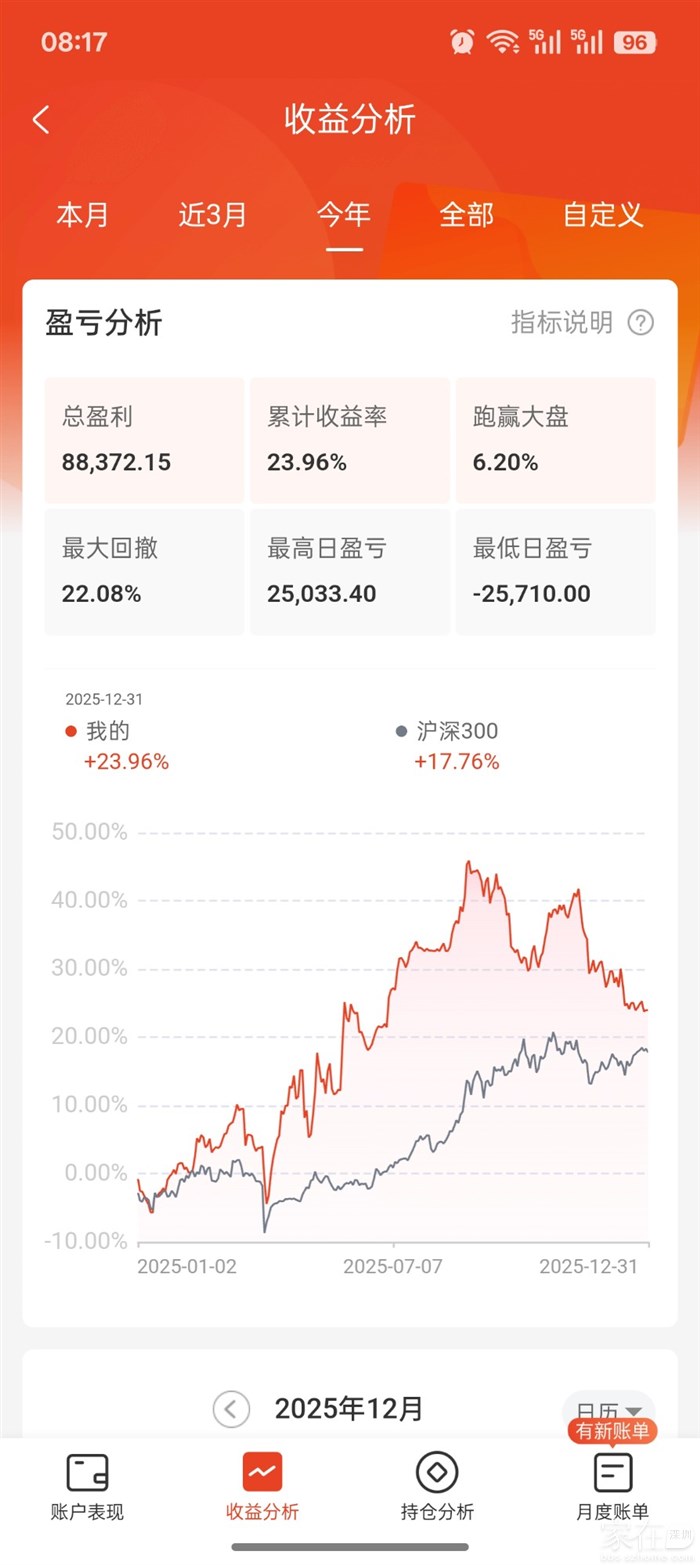
Task: Toggle 沪深300 gray legend series
Action: coord(447,731)
